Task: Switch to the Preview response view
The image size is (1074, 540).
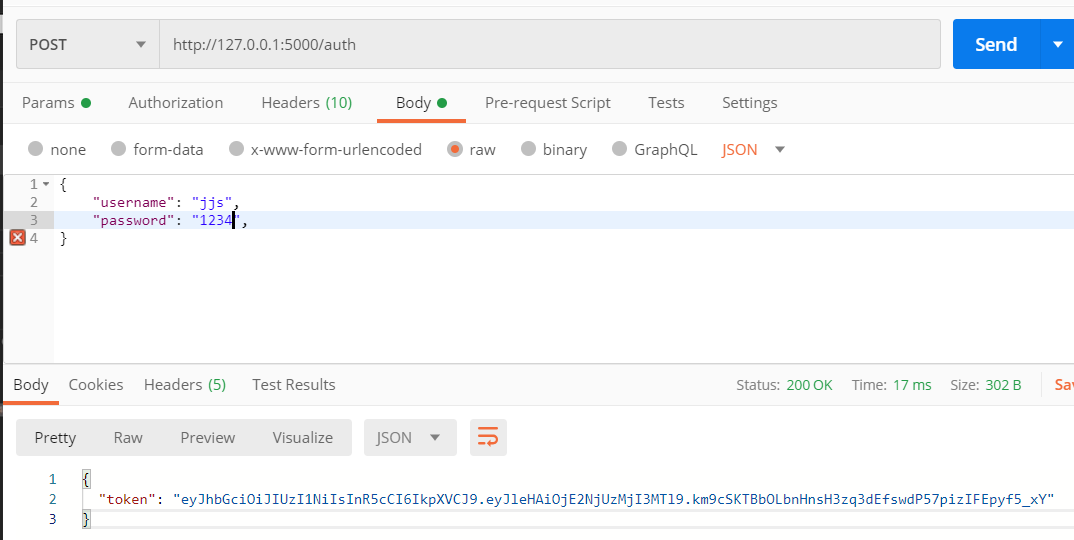Action: coord(208,437)
